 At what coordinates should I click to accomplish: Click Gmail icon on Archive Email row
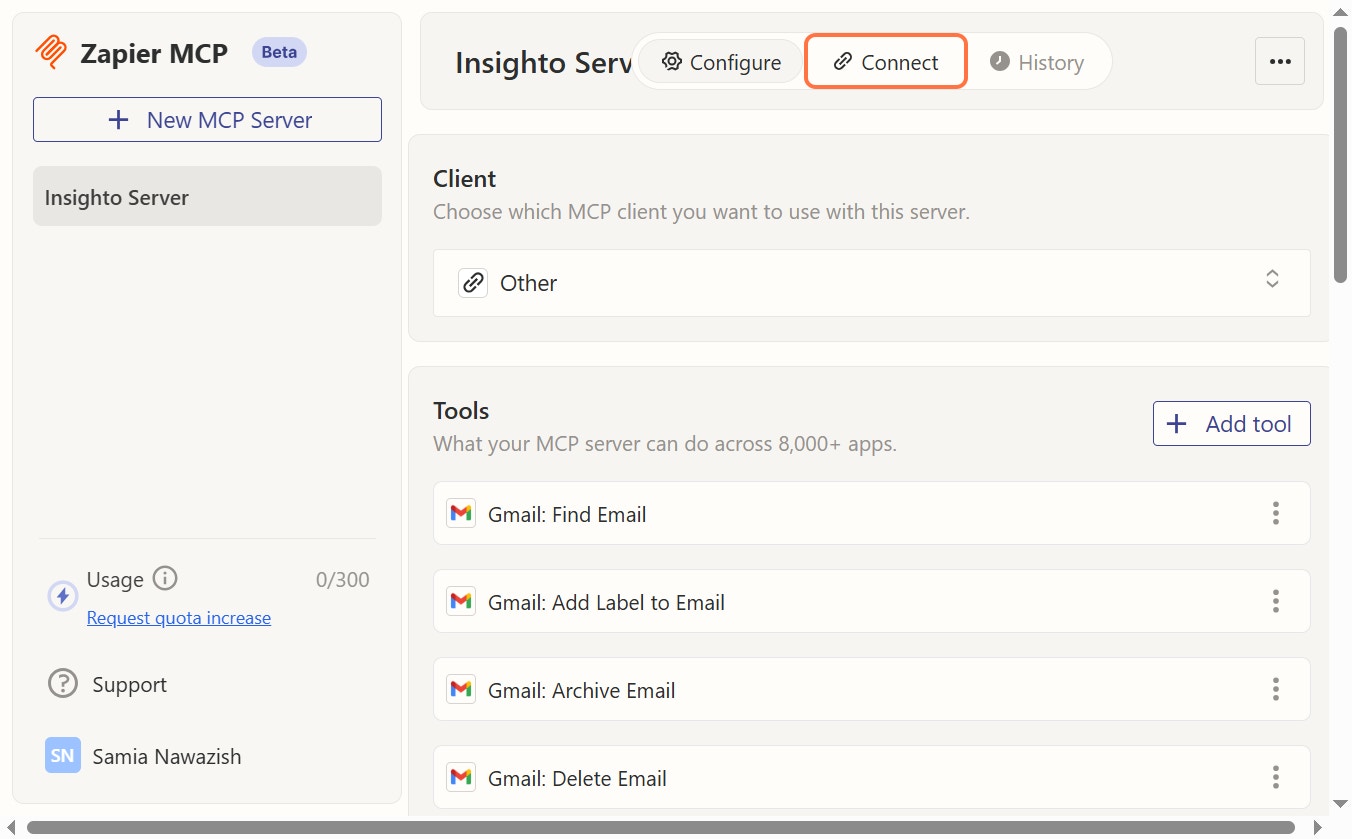click(x=461, y=690)
